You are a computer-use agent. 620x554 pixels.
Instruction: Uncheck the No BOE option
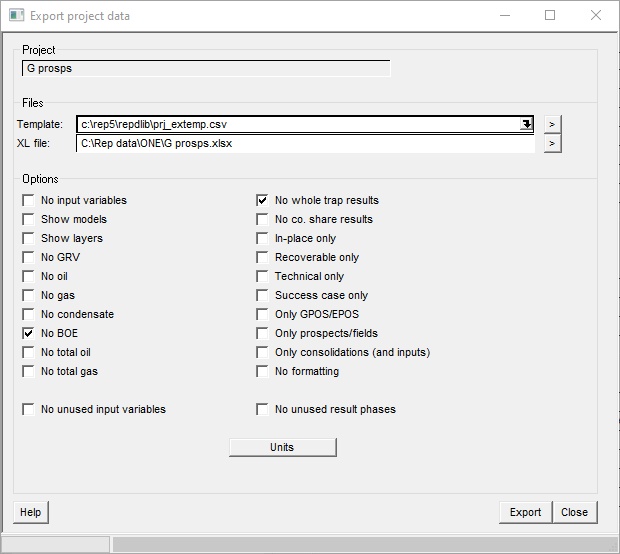(x=29, y=333)
